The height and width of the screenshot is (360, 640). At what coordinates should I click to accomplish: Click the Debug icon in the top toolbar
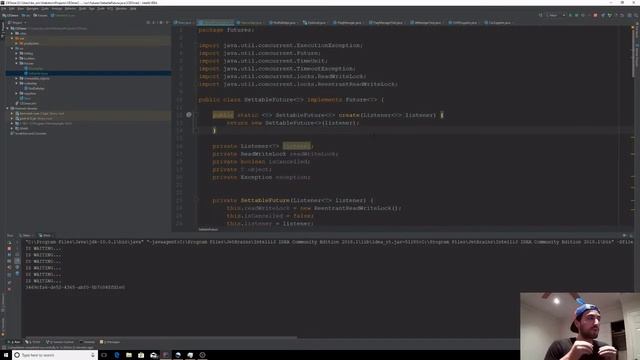point(577,16)
